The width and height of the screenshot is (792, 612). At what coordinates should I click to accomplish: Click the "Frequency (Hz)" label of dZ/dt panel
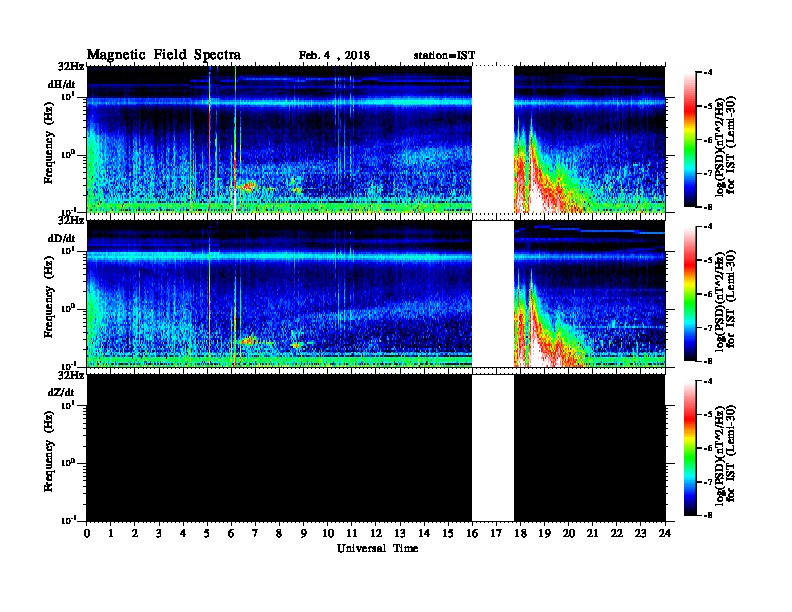pos(48,451)
